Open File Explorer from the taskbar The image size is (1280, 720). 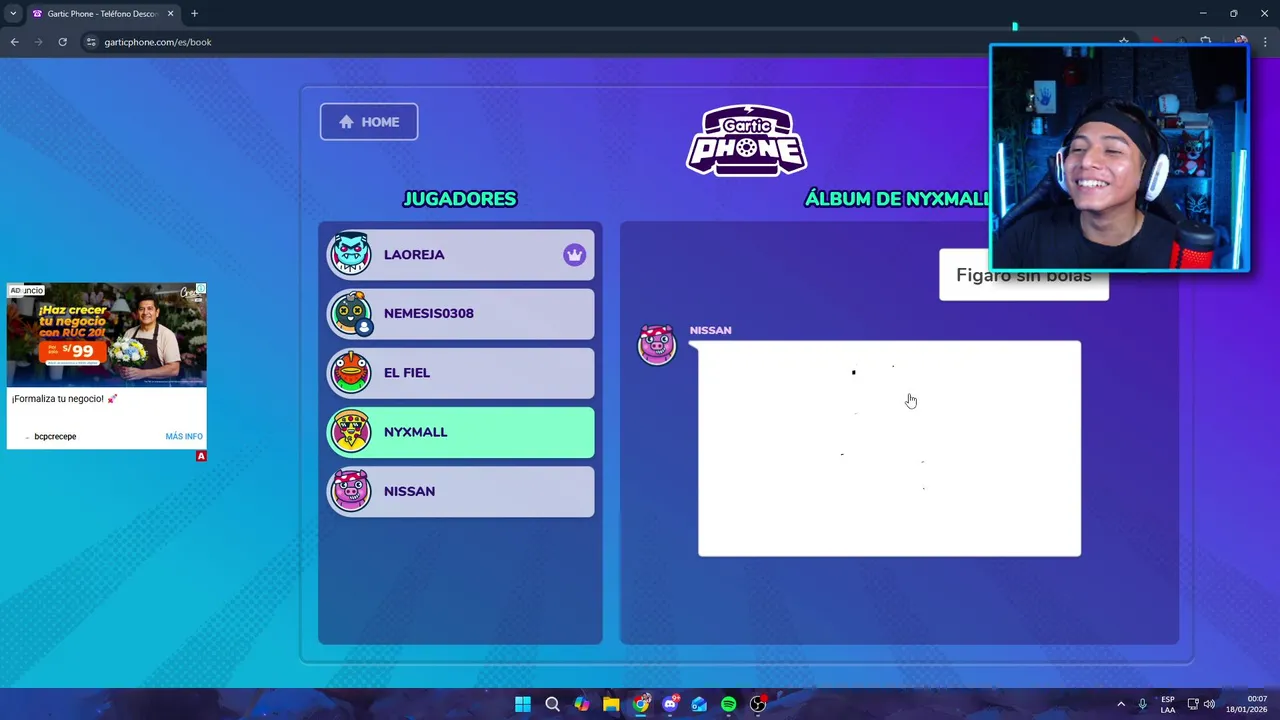click(x=611, y=704)
